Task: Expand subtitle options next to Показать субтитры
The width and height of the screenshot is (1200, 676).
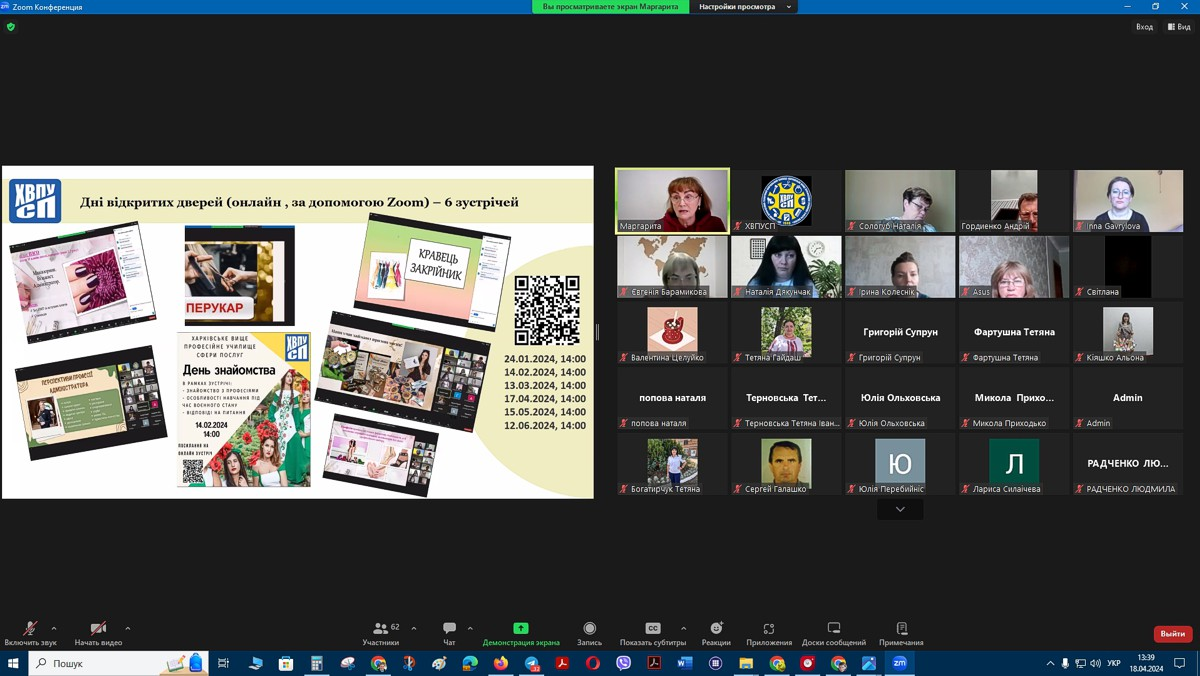Action: point(684,629)
